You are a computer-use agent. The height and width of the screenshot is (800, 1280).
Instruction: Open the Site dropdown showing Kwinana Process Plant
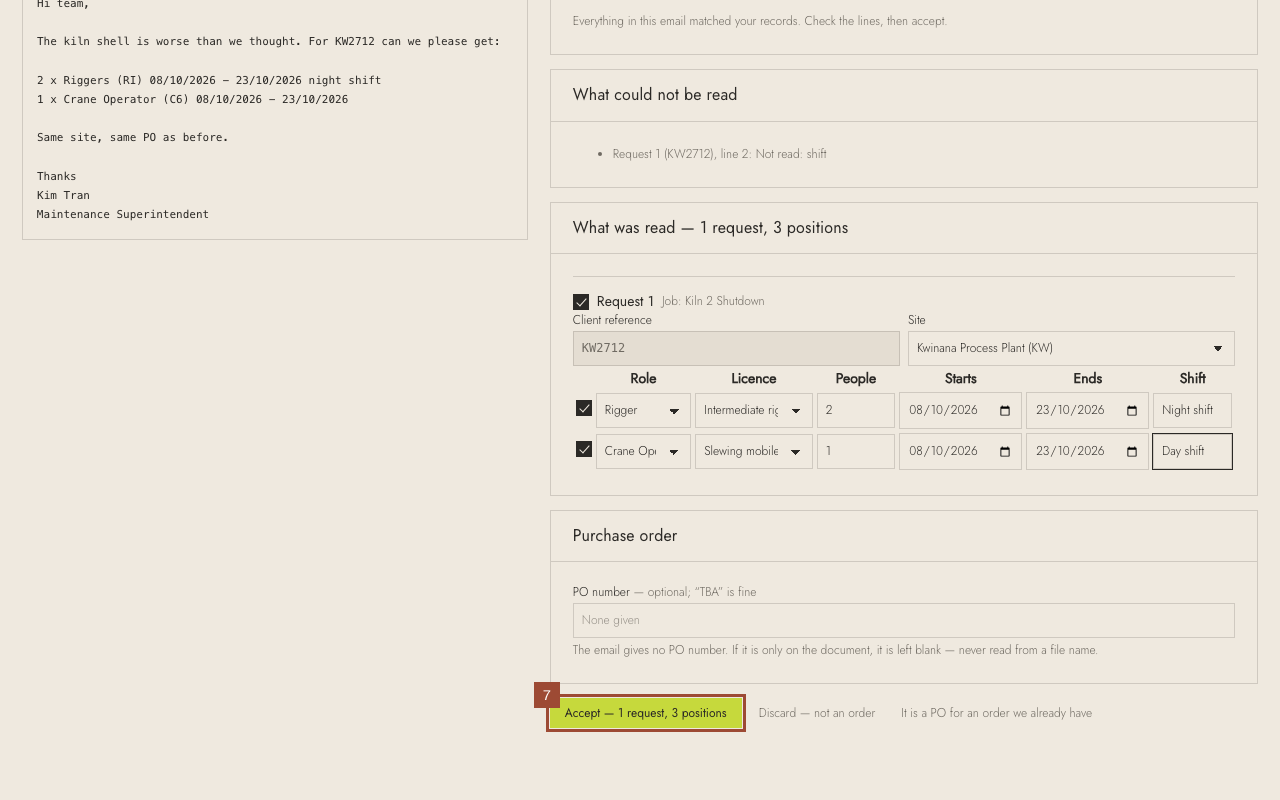(x=1071, y=348)
